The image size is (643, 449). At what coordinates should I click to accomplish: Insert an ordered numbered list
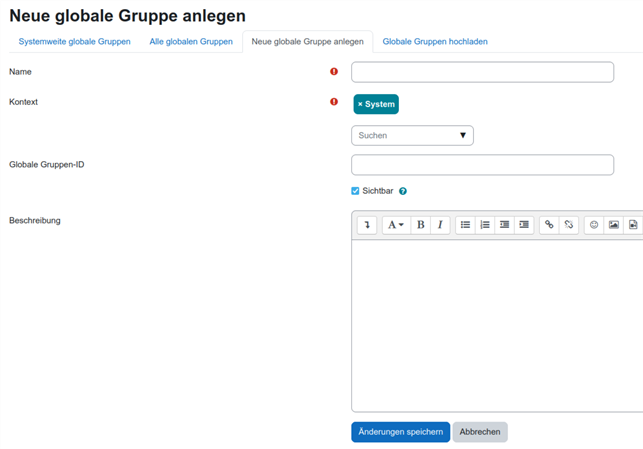485,225
